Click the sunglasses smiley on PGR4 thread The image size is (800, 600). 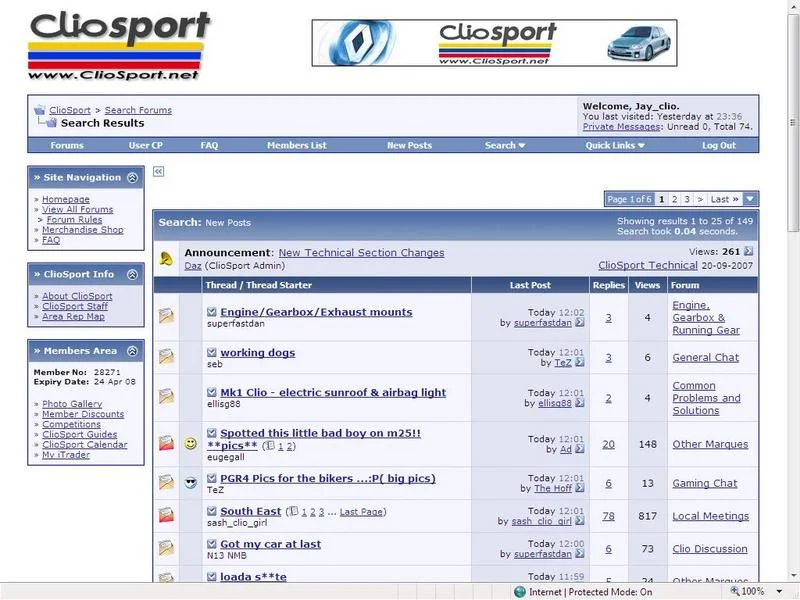coord(191,482)
